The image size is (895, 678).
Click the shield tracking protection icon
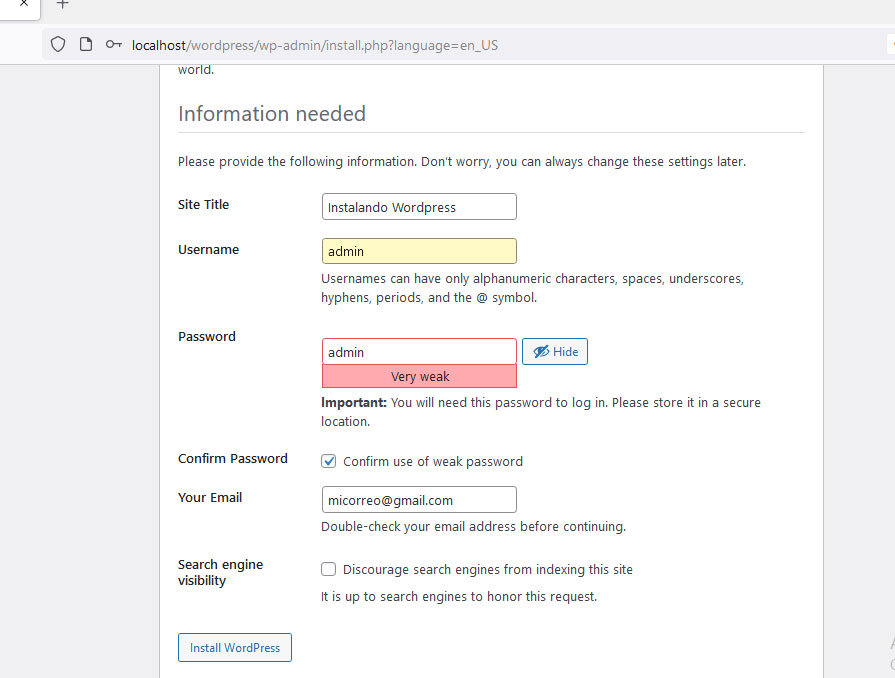pos(58,45)
